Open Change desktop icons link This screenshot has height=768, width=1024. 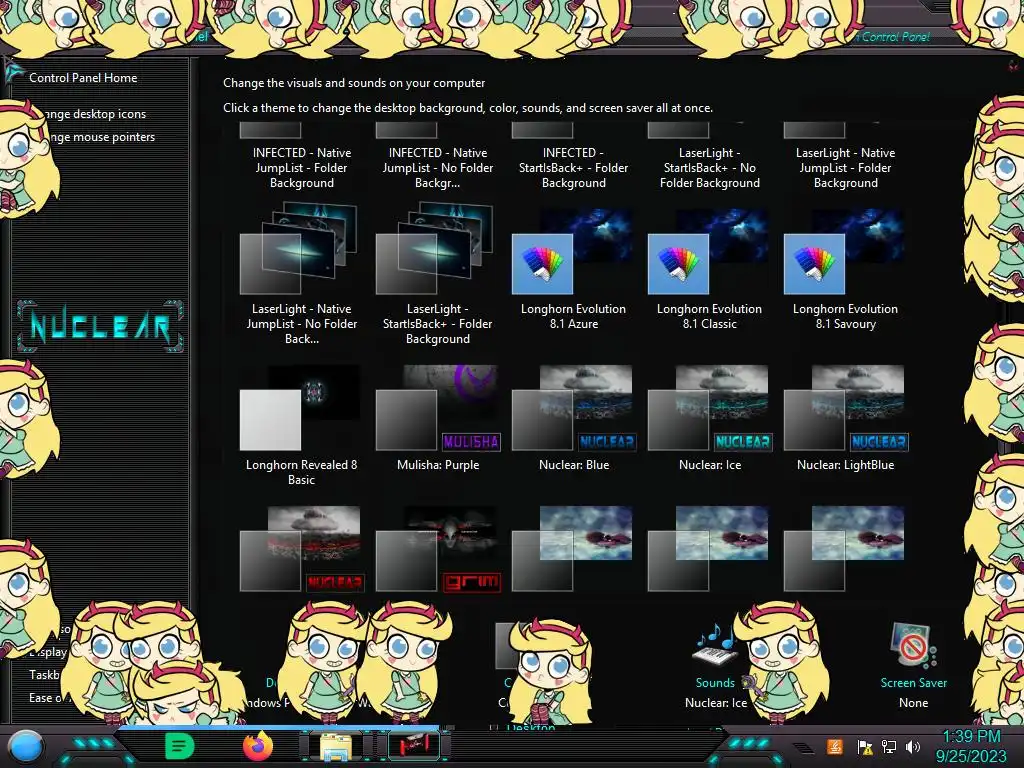click(x=97, y=114)
